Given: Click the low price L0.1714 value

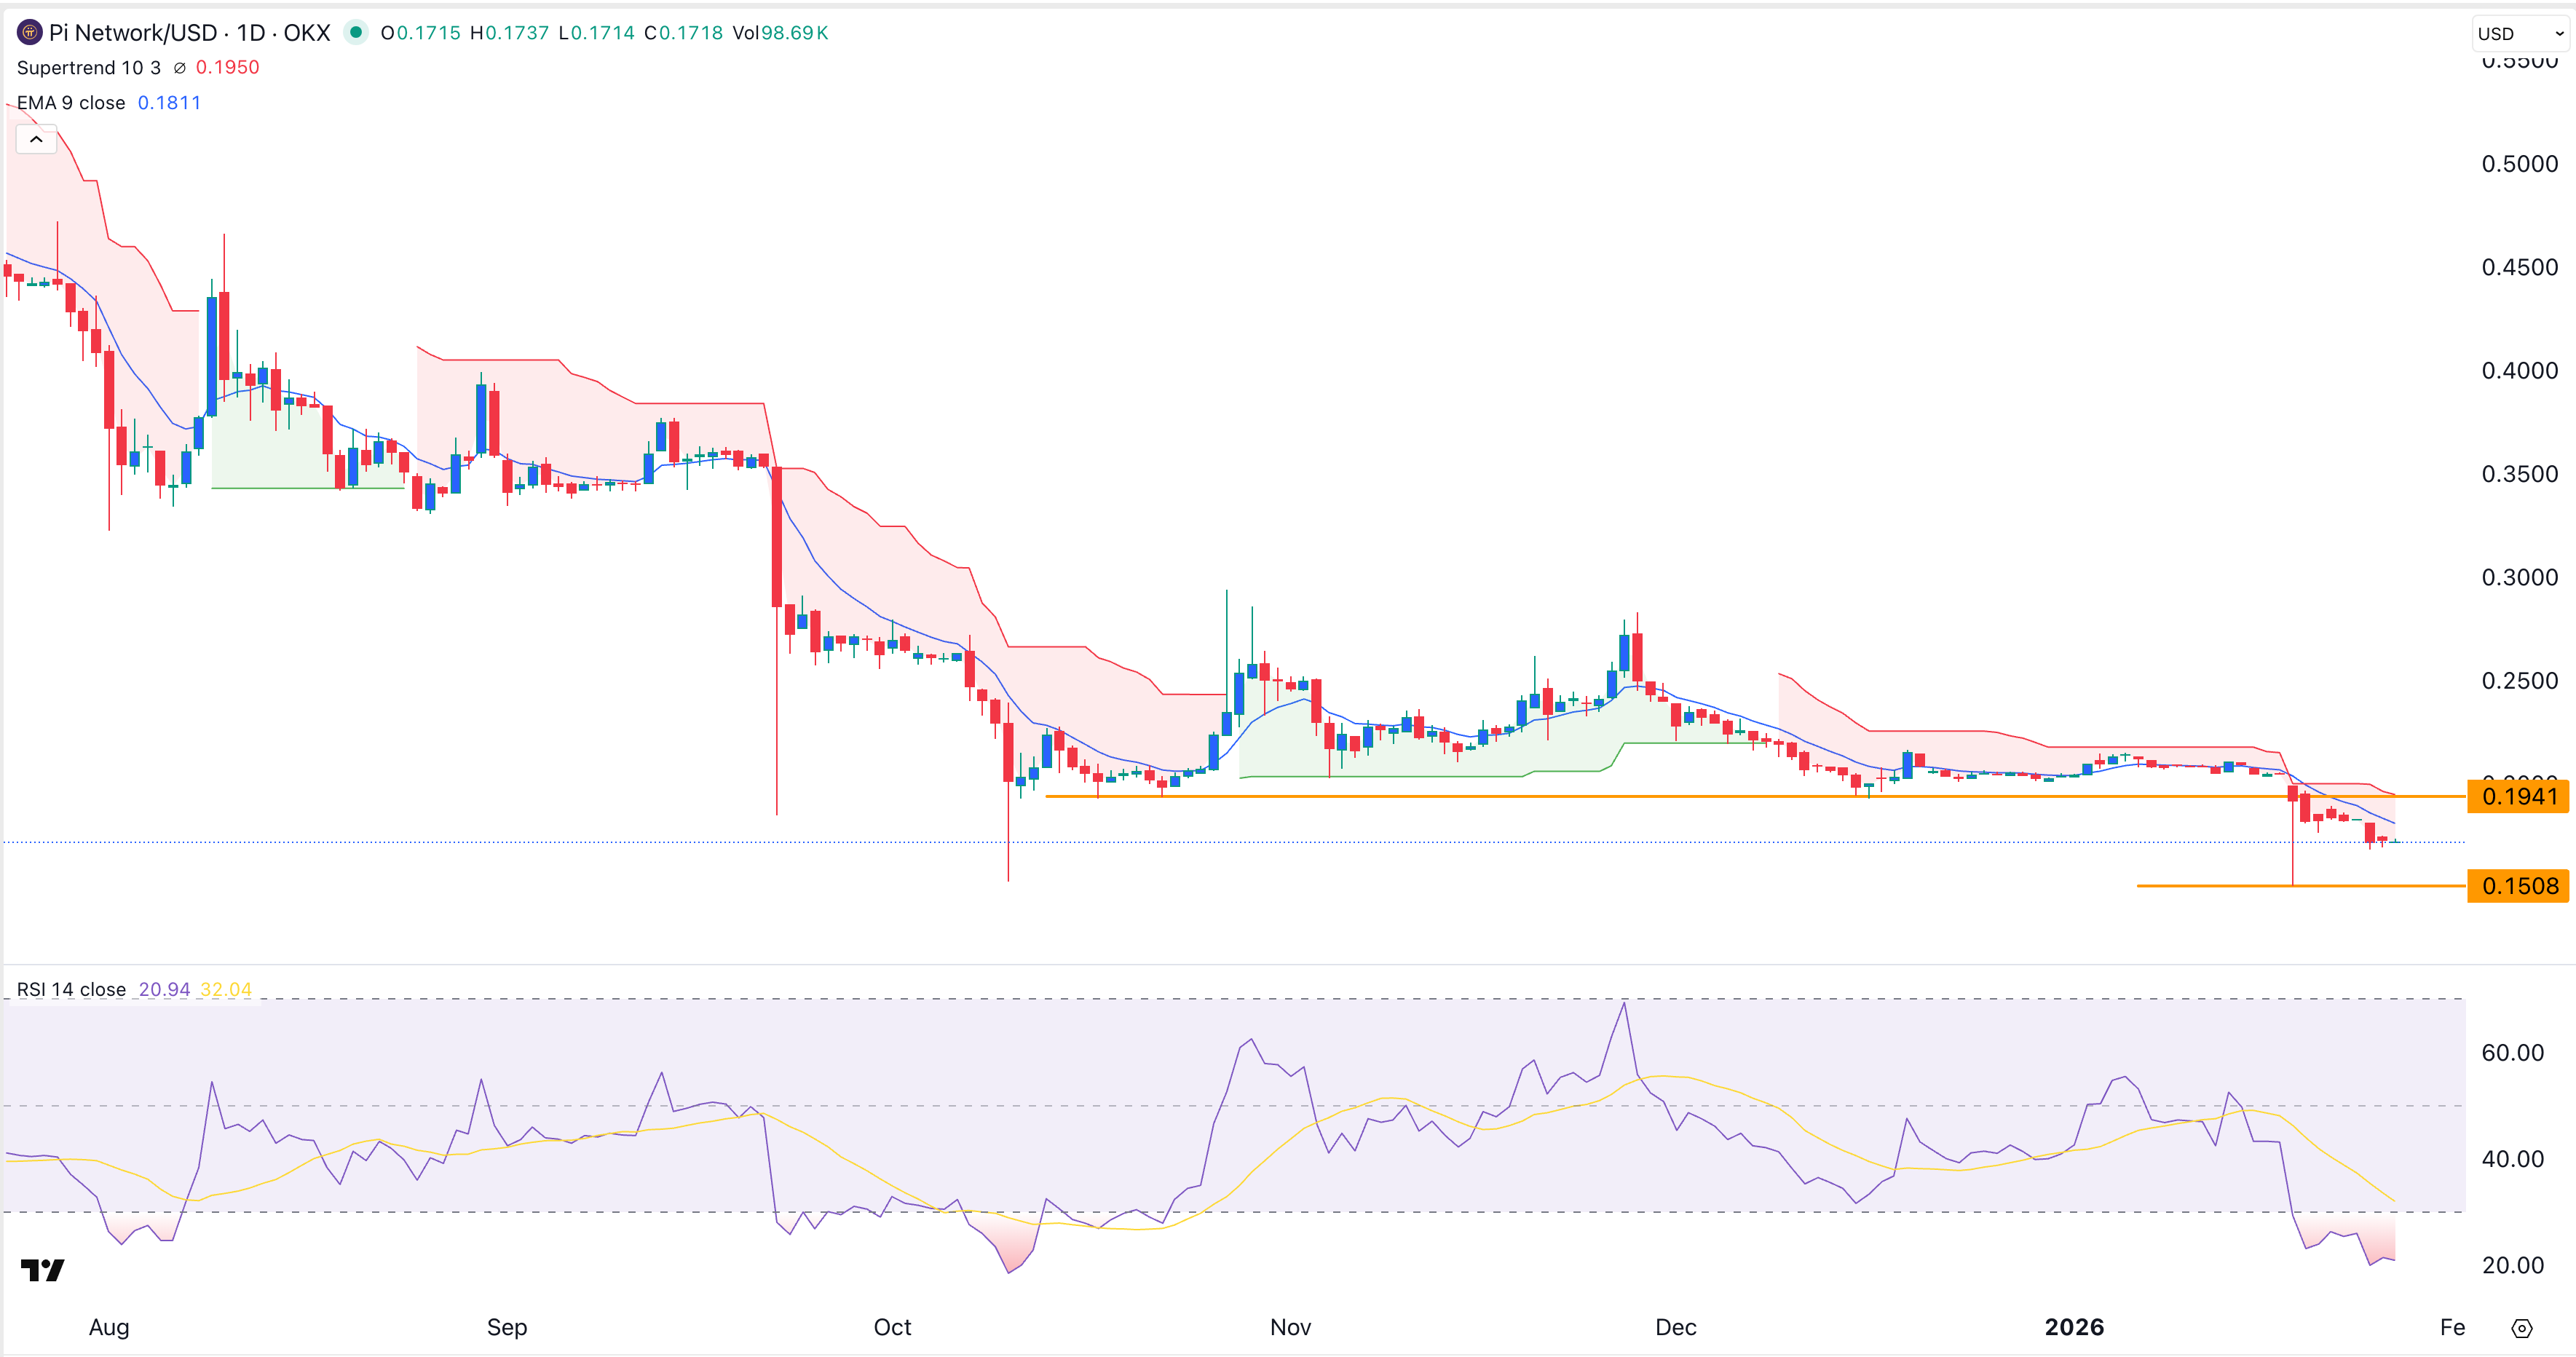Looking at the screenshot, I should [x=596, y=33].
